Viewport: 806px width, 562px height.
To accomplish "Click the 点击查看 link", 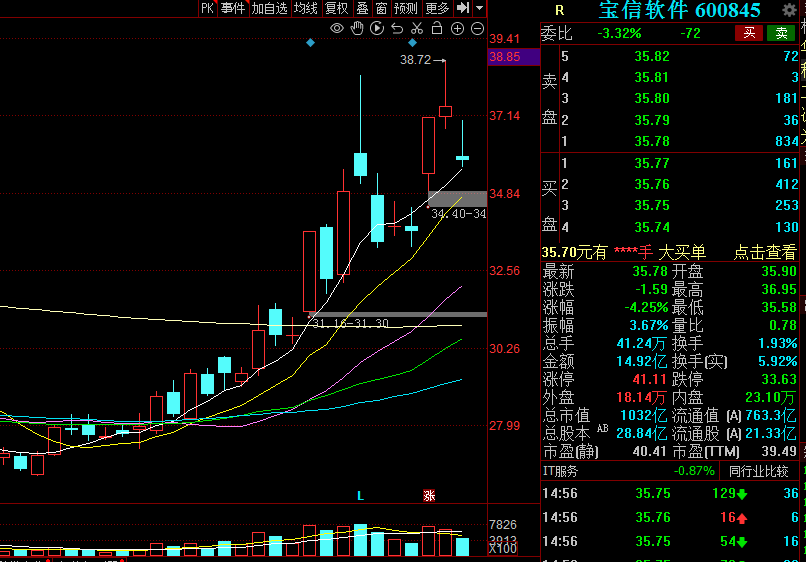I will coord(765,252).
